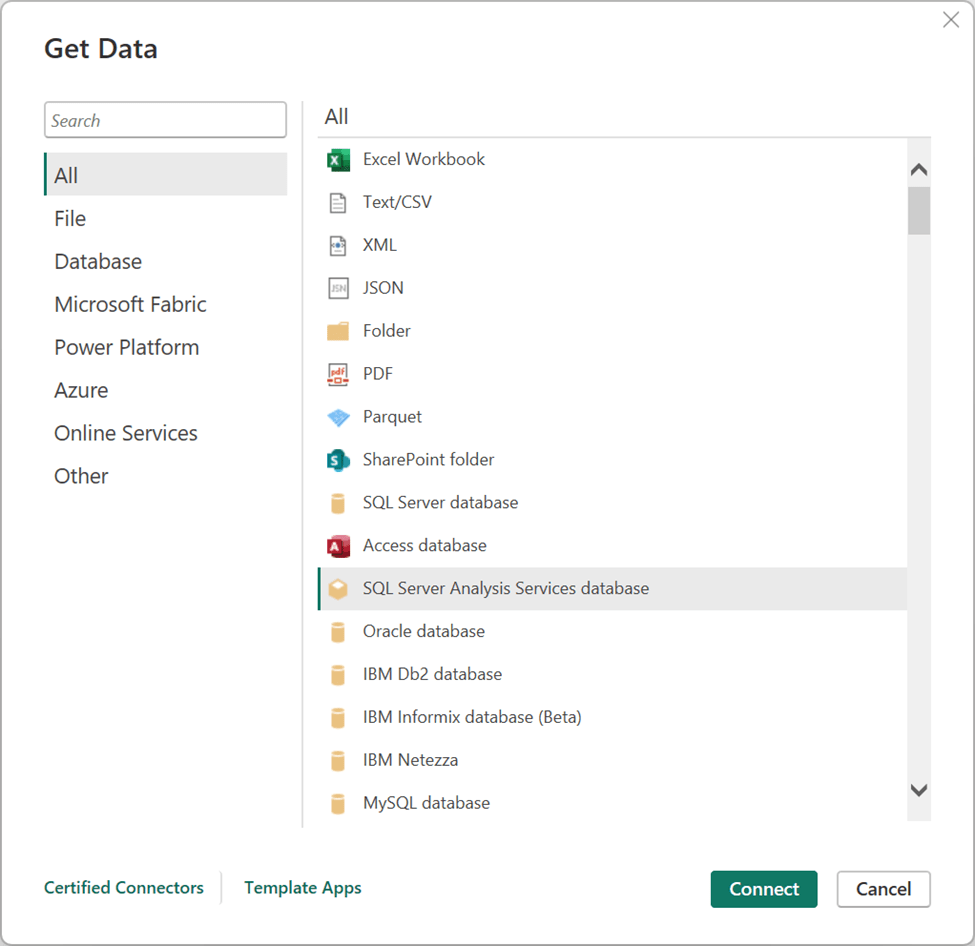Click the Excel Workbook icon

tap(338, 159)
